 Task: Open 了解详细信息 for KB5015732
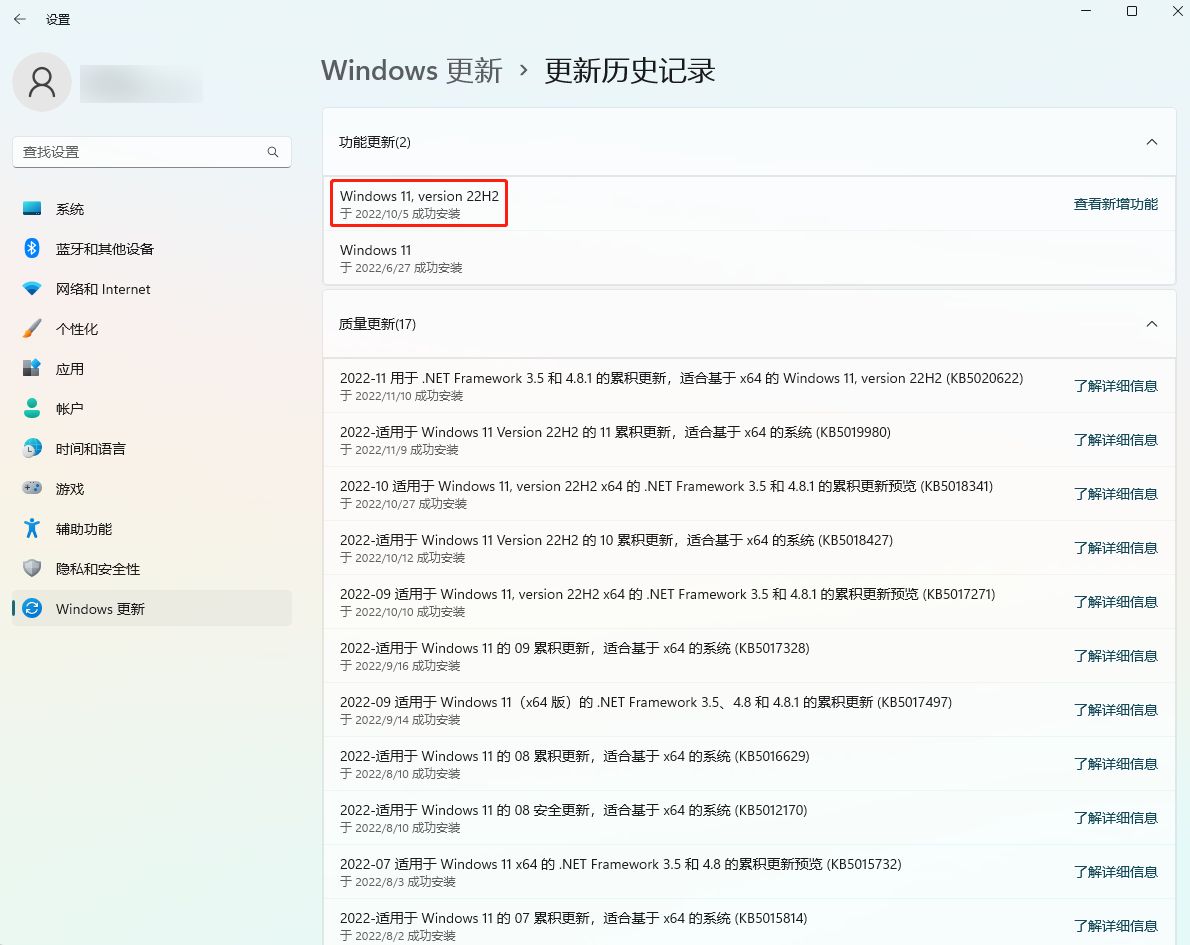point(1116,871)
